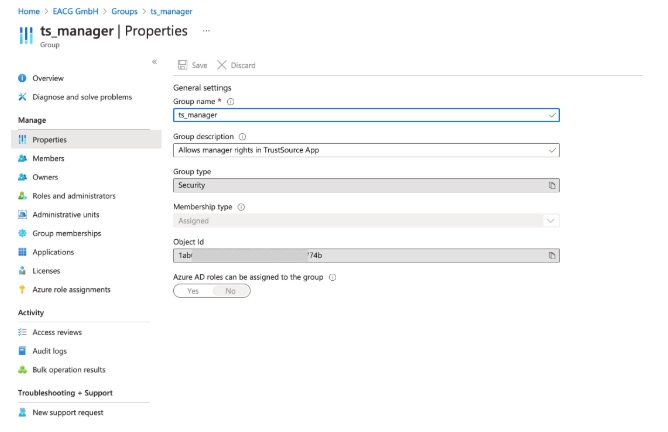The image size is (668, 432).
Task: Open Access reviews
Action: (57, 332)
